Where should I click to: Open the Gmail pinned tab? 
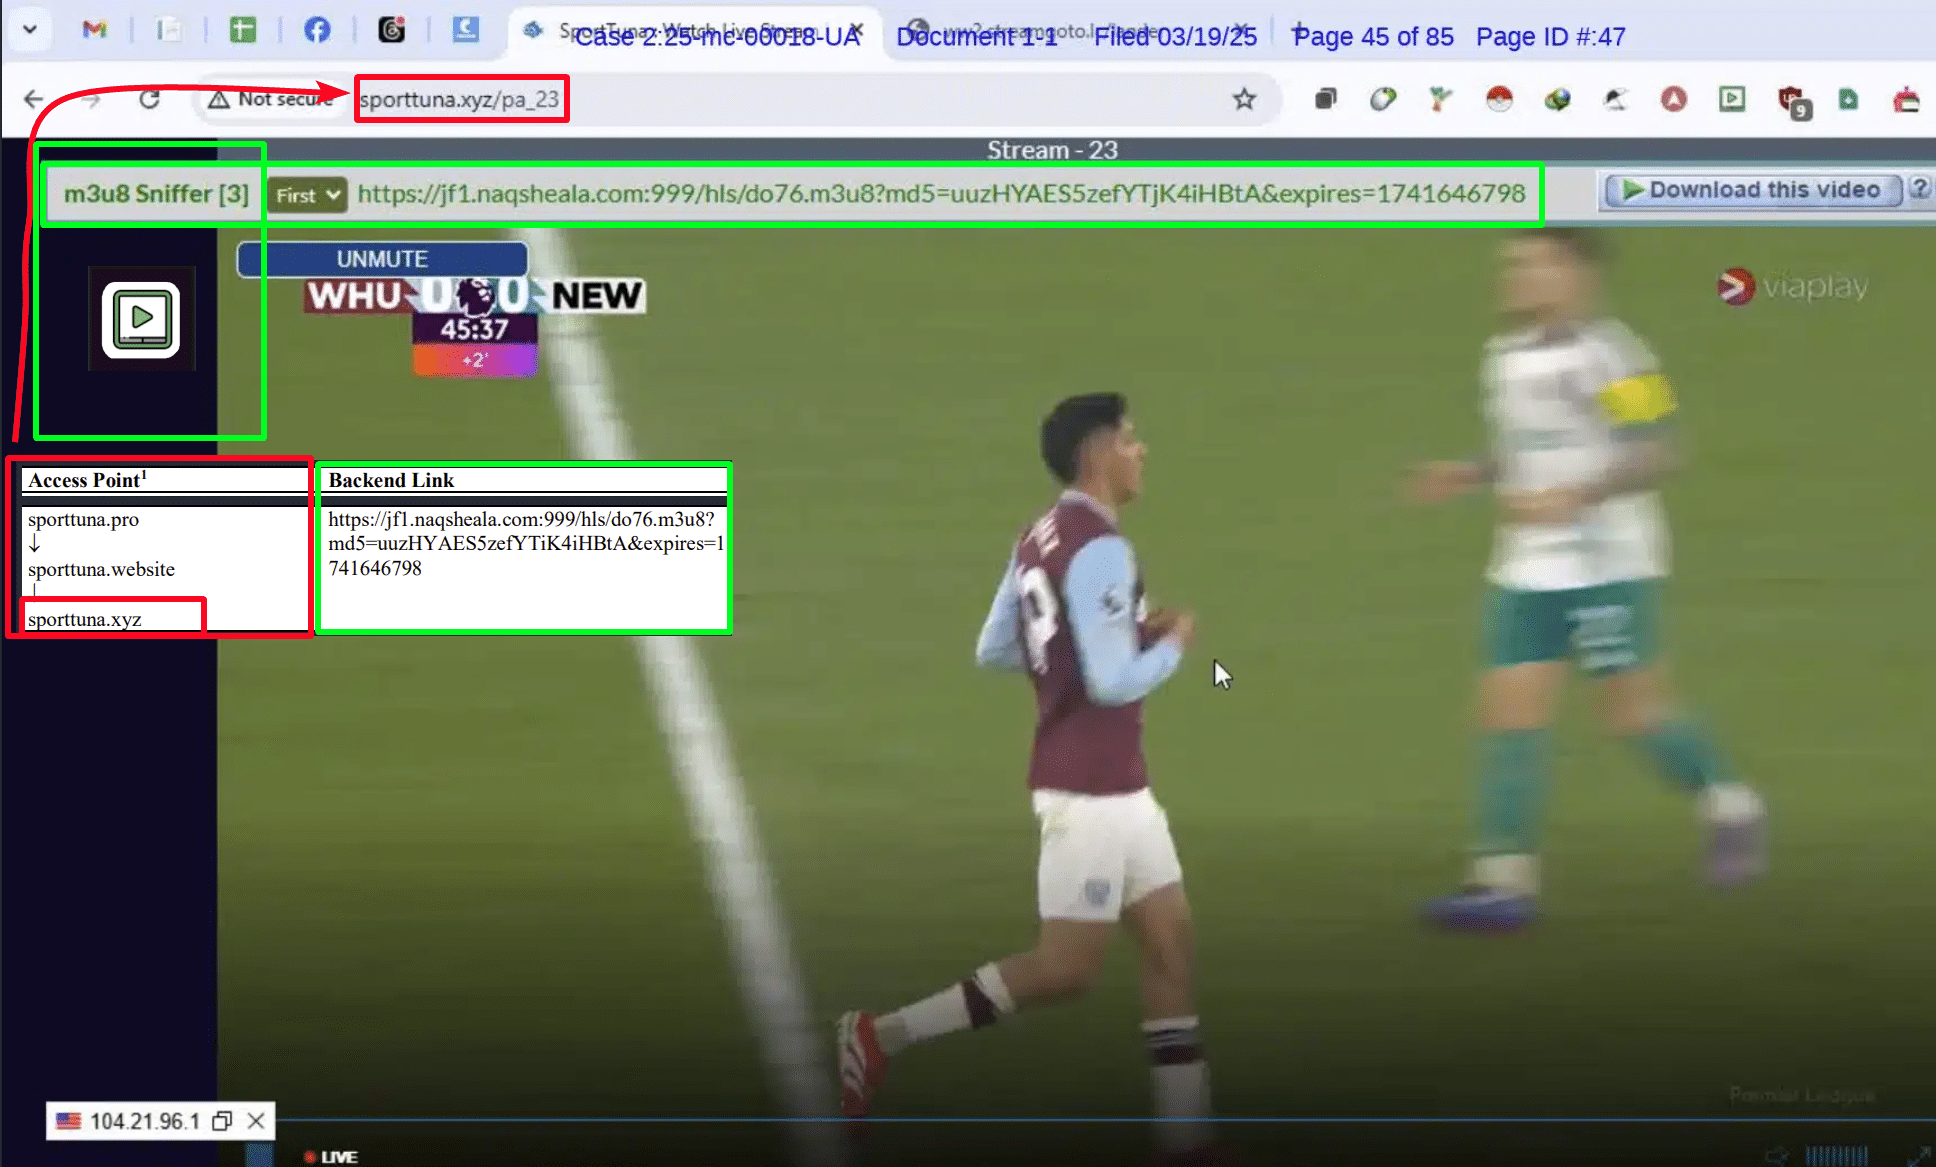click(x=95, y=30)
